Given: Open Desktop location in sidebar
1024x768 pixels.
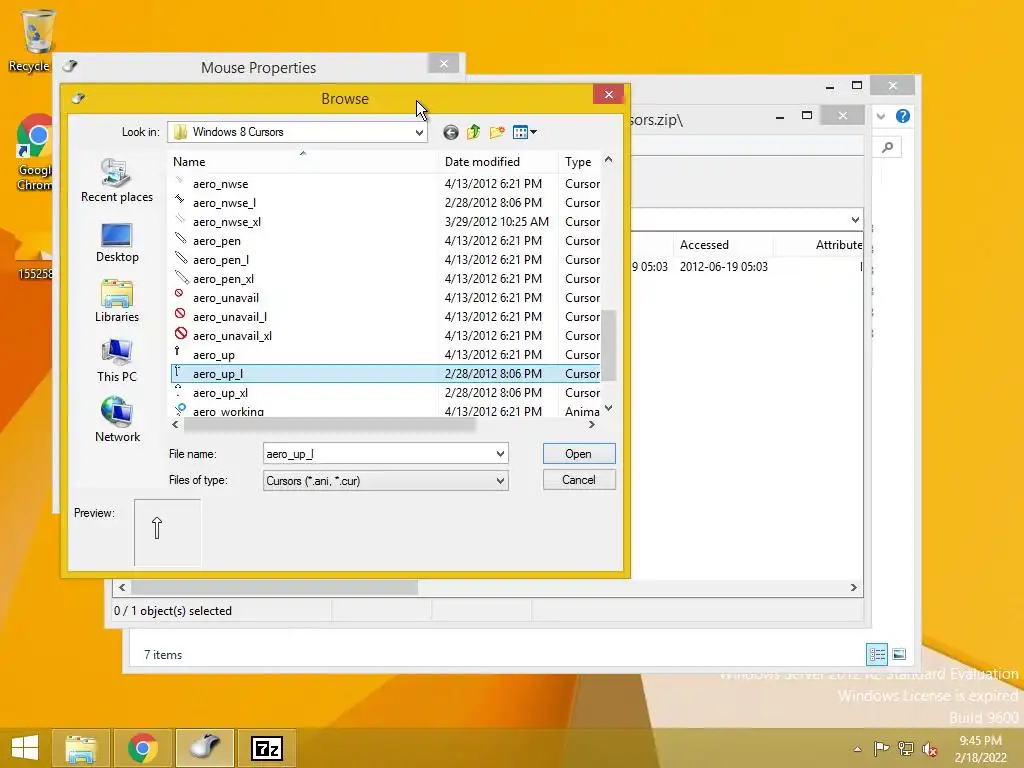Looking at the screenshot, I should [117, 242].
